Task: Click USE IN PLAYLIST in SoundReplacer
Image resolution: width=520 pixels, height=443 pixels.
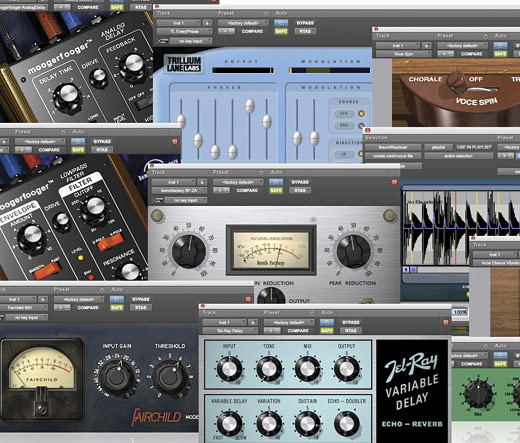Action: click(x=474, y=147)
